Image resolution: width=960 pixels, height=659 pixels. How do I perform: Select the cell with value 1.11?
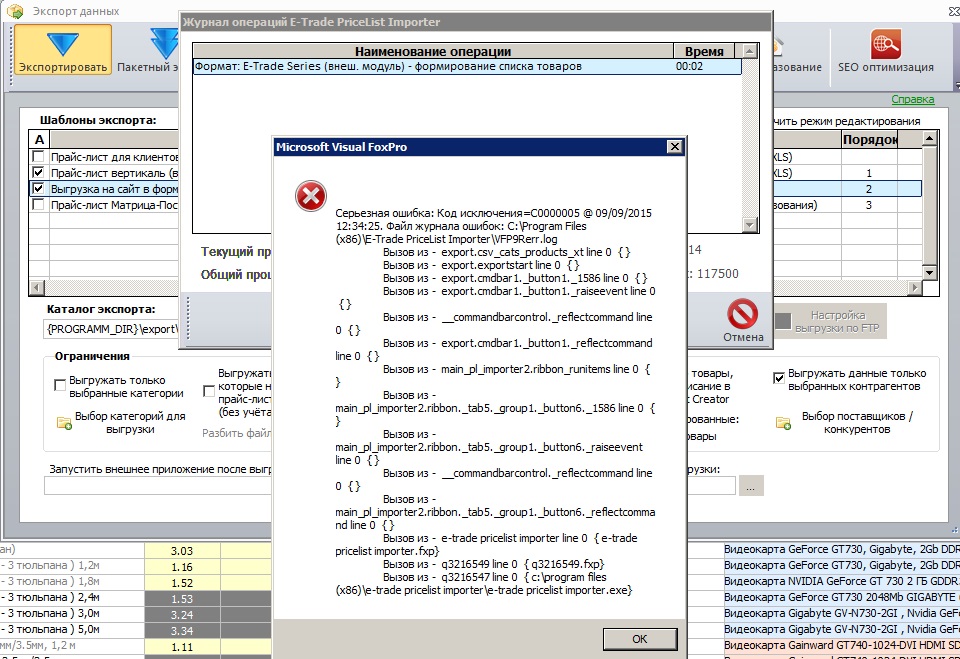[182, 646]
